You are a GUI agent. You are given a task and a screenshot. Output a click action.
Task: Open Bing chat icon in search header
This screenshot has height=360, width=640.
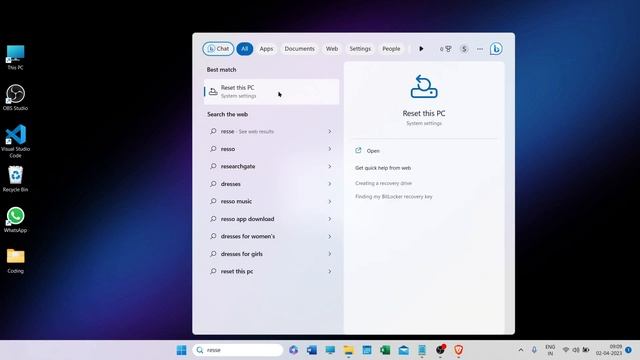click(496, 49)
